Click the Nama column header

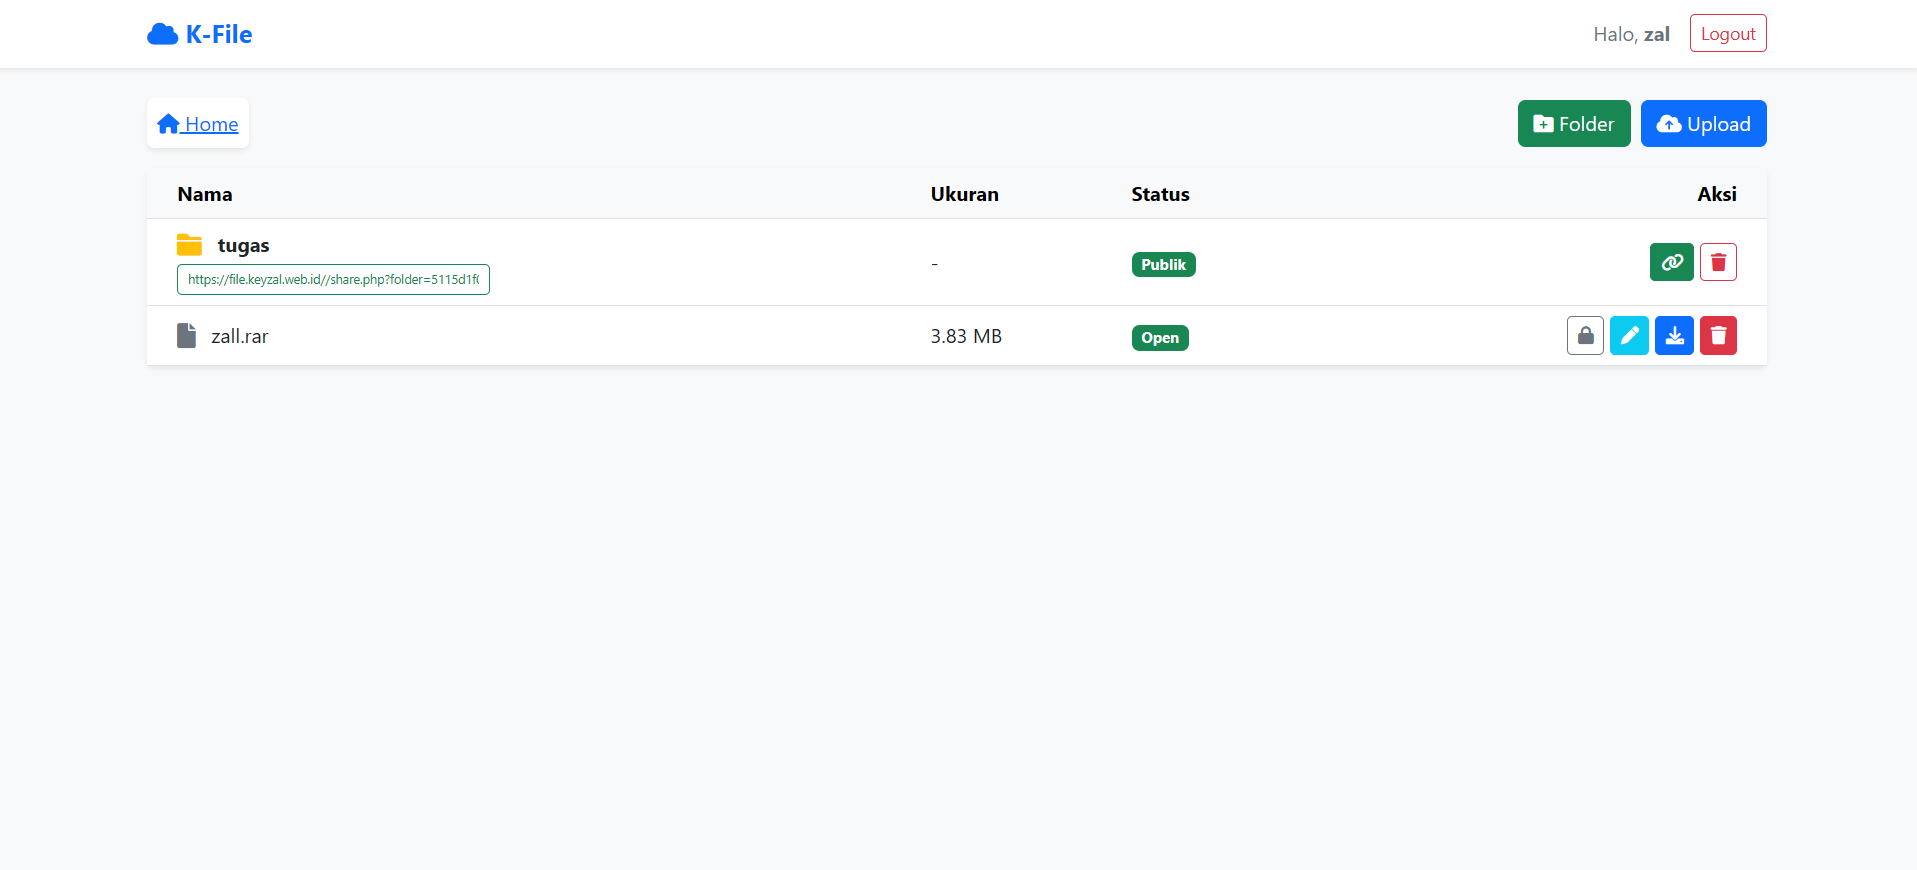[x=205, y=194]
